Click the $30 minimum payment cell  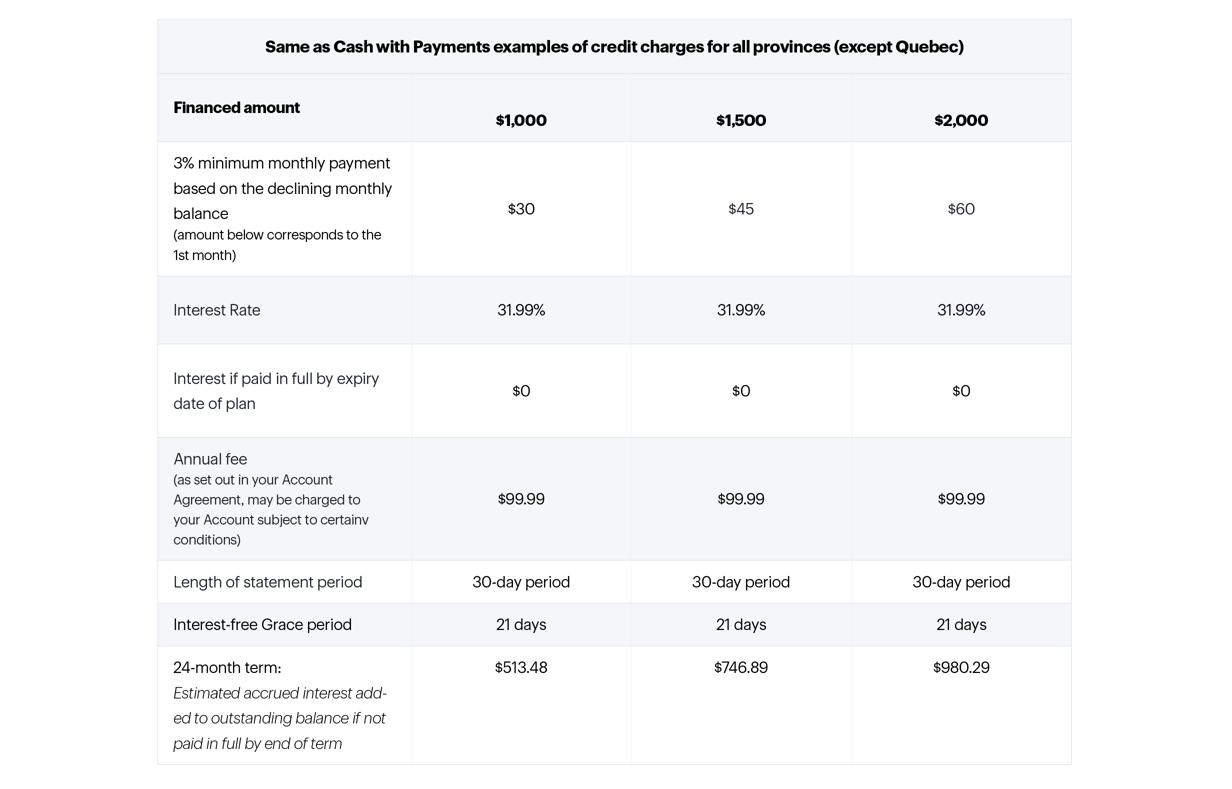[521, 209]
